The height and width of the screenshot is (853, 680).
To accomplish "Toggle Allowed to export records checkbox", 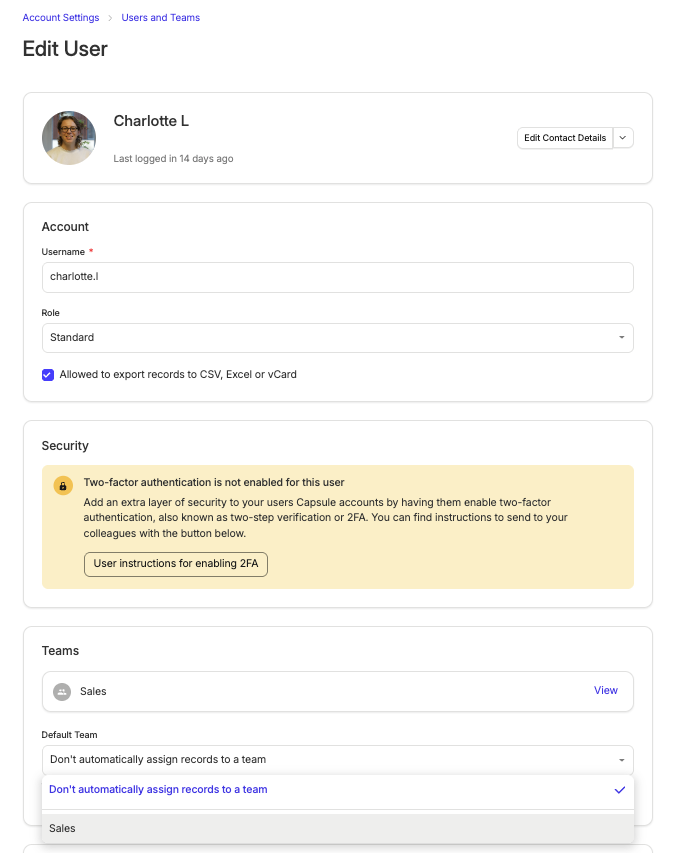I will coord(48,375).
